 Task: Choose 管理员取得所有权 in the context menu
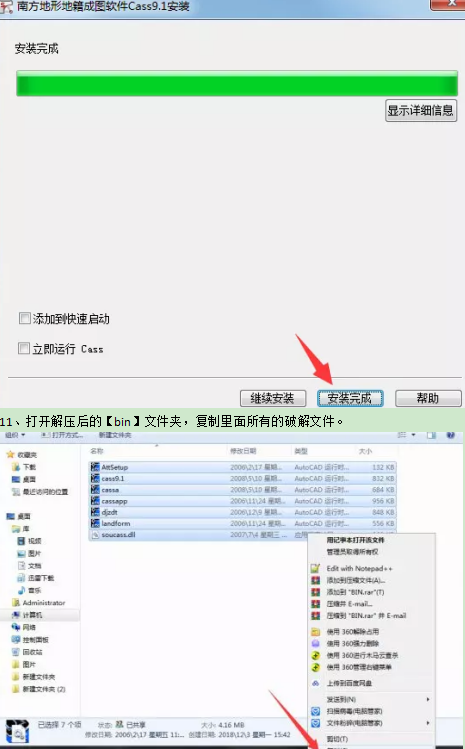click(x=352, y=552)
